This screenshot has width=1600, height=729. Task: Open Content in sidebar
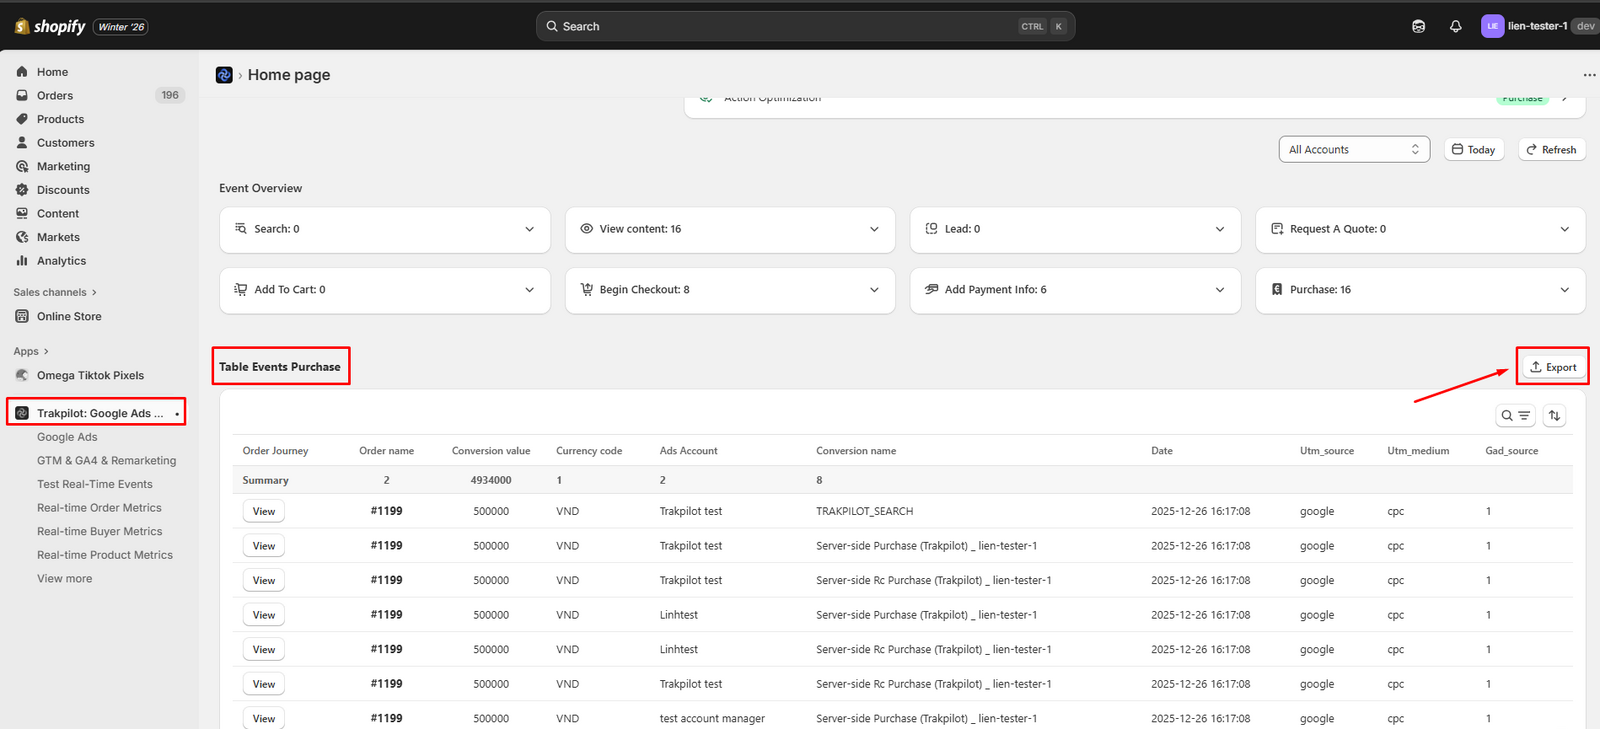(x=58, y=214)
